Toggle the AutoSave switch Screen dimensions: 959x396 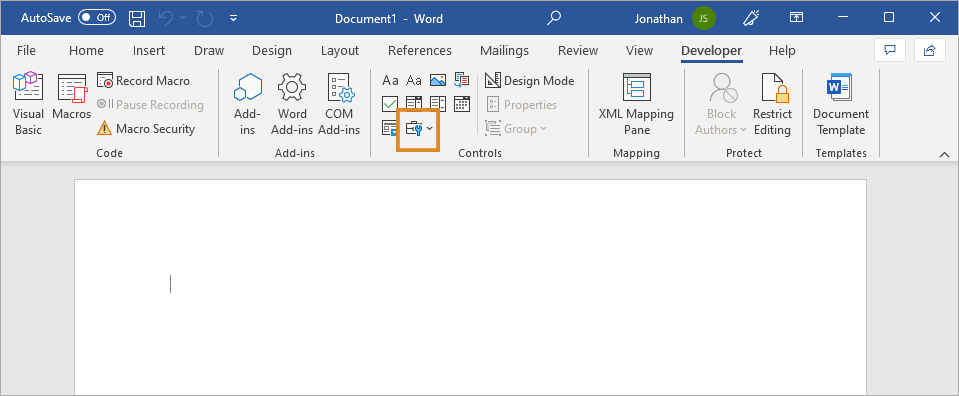coord(97,18)
